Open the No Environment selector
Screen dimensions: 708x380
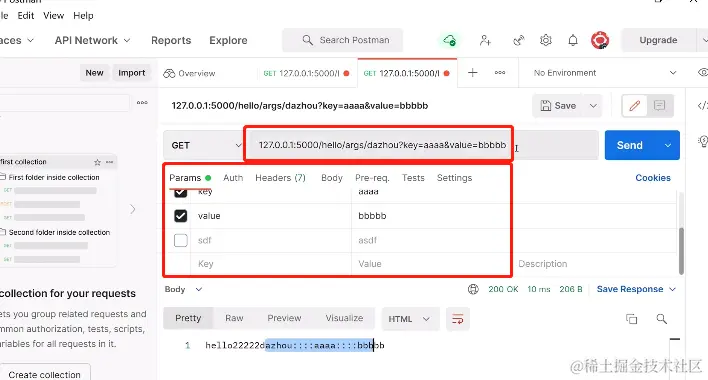[x=605, y=73]
